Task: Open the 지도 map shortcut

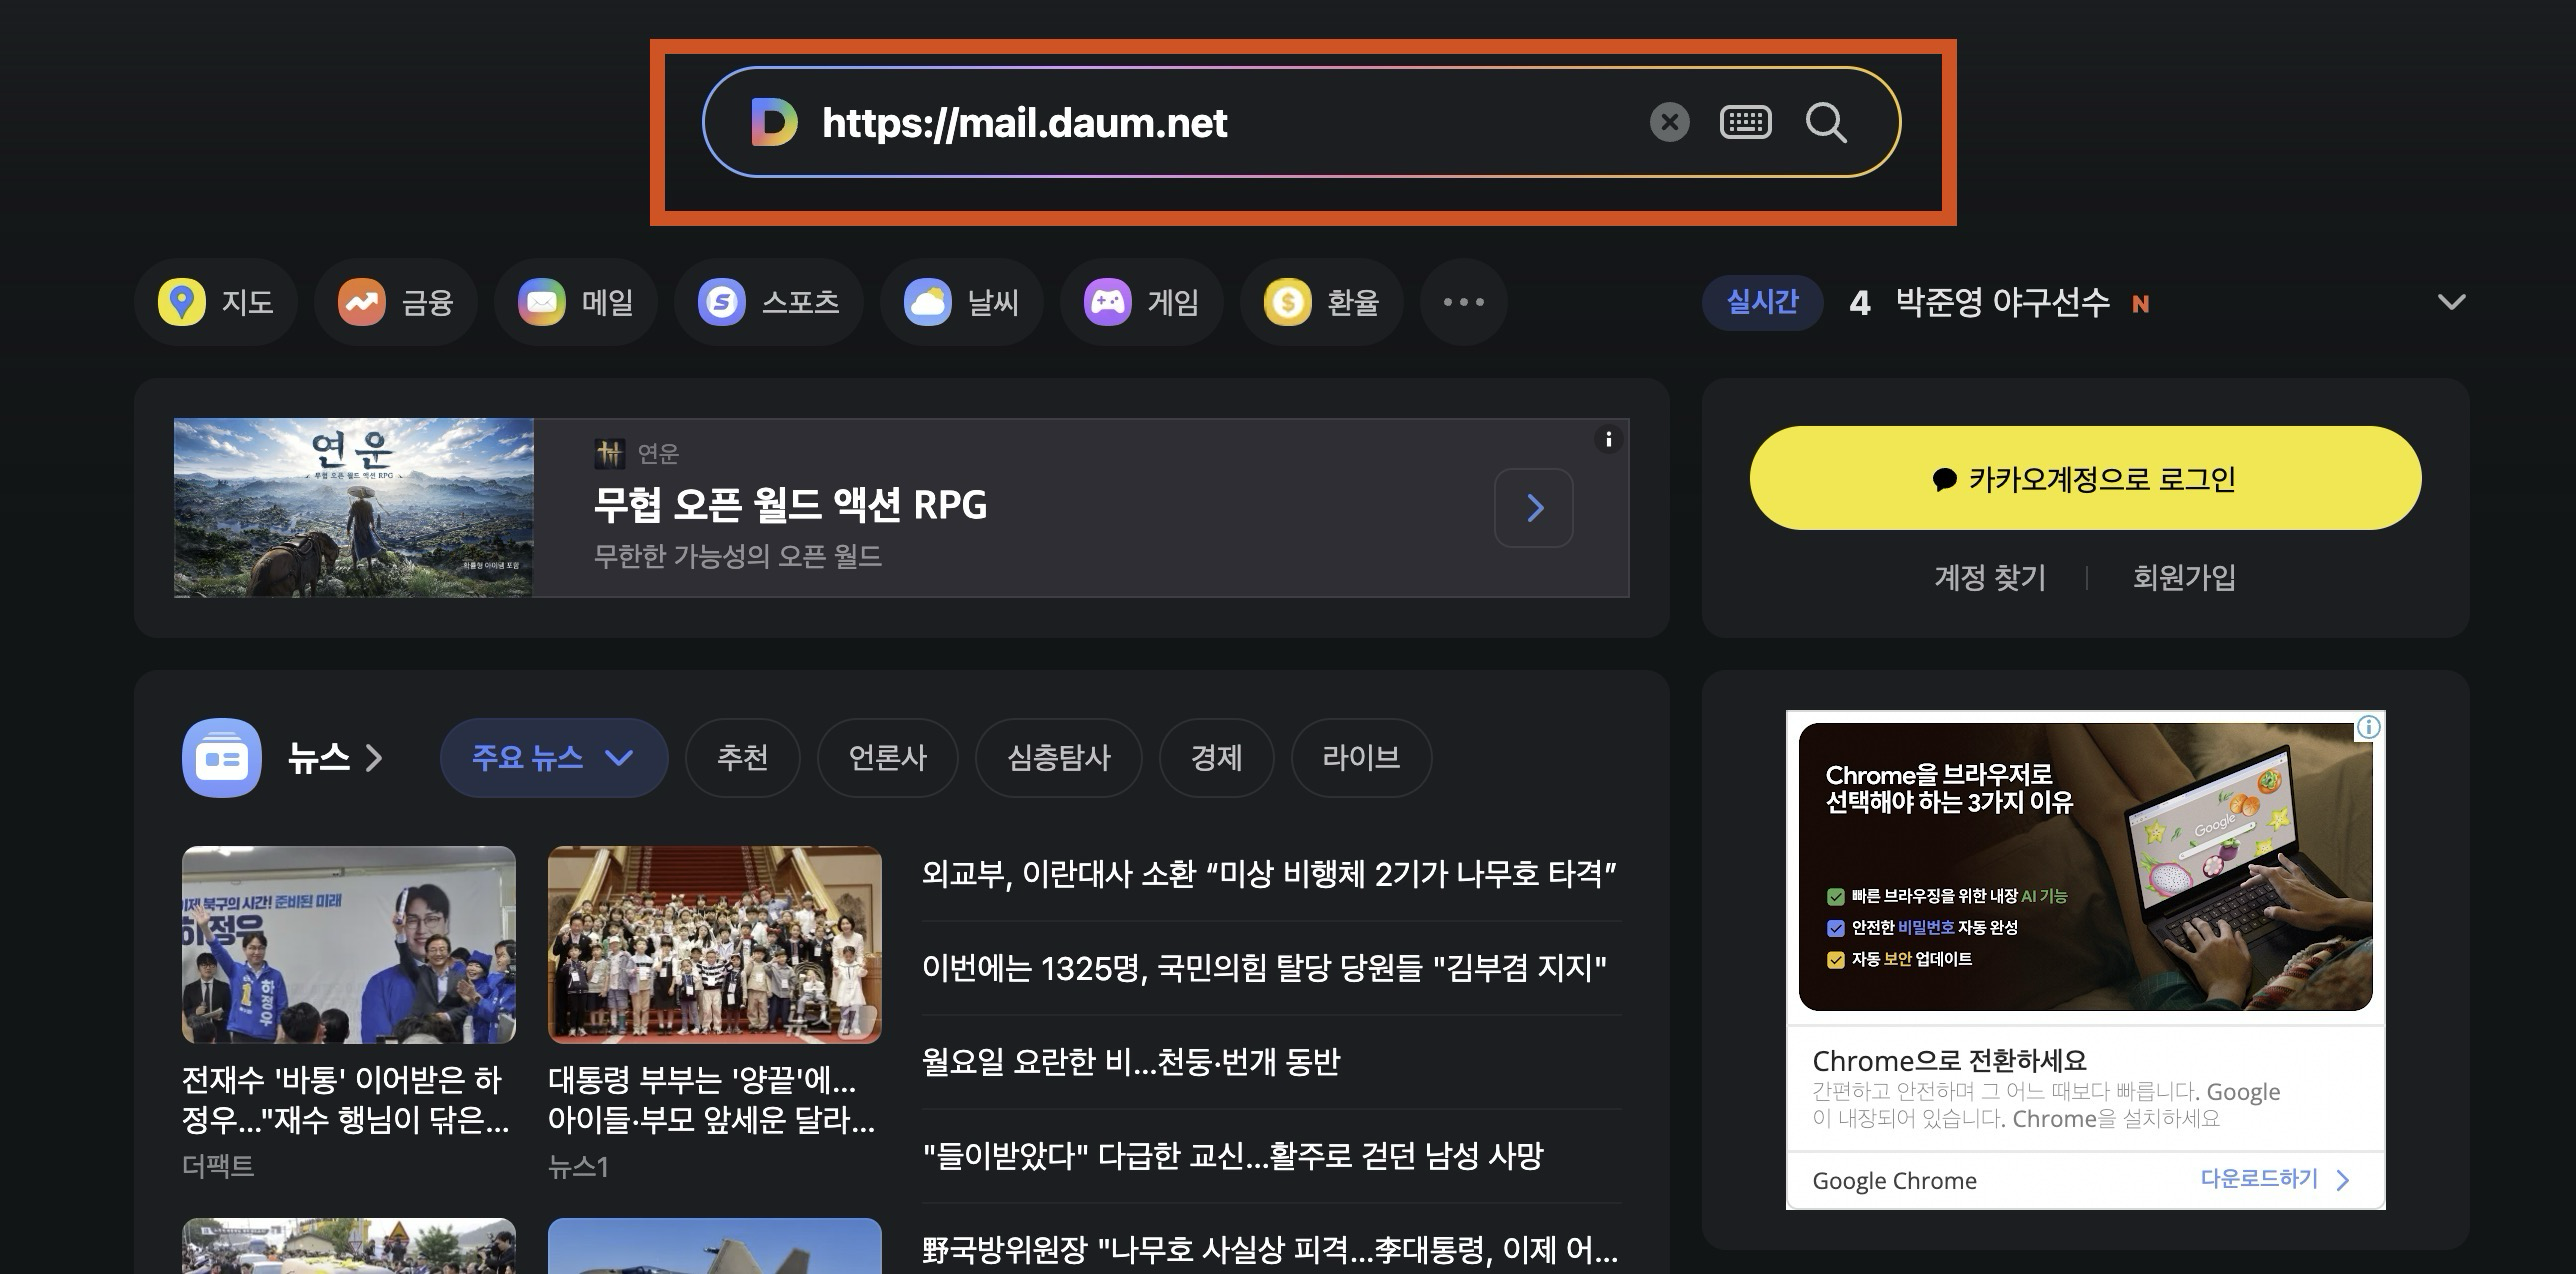Action: (216, 302)
